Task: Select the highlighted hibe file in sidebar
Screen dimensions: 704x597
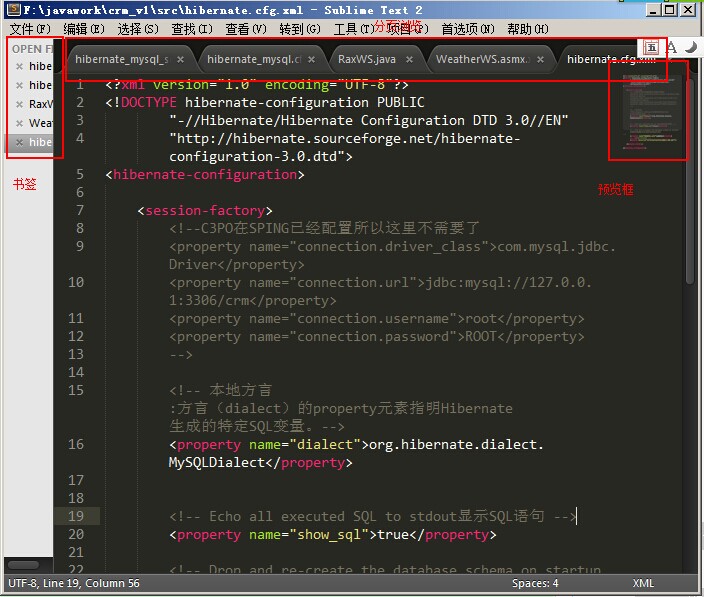Action: coord(40,142)
